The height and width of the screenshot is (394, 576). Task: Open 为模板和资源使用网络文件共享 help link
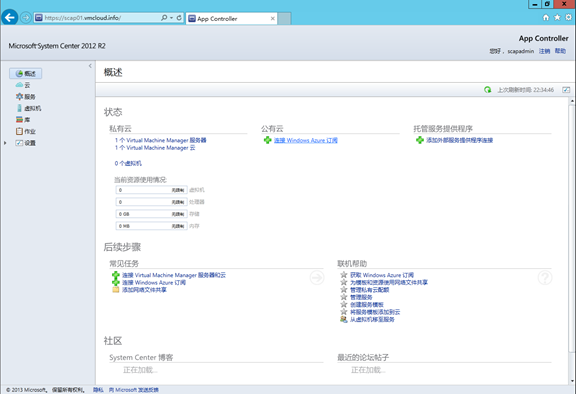[389, 282]
